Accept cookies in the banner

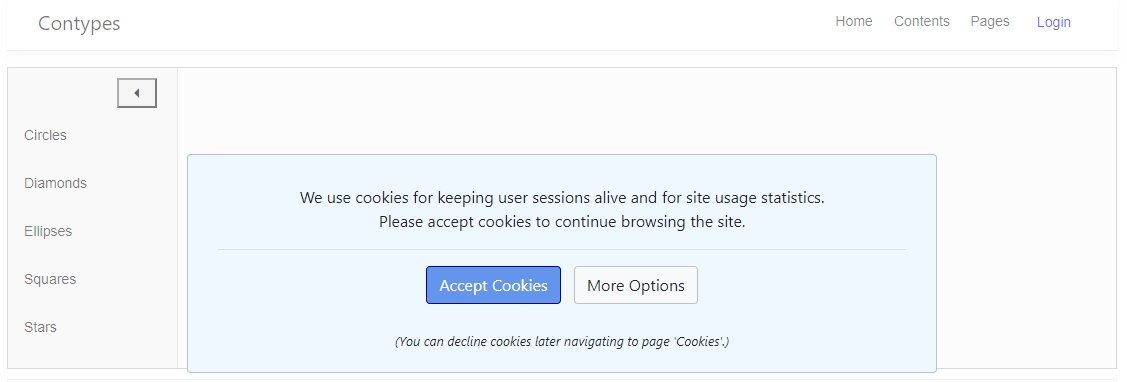493,285
